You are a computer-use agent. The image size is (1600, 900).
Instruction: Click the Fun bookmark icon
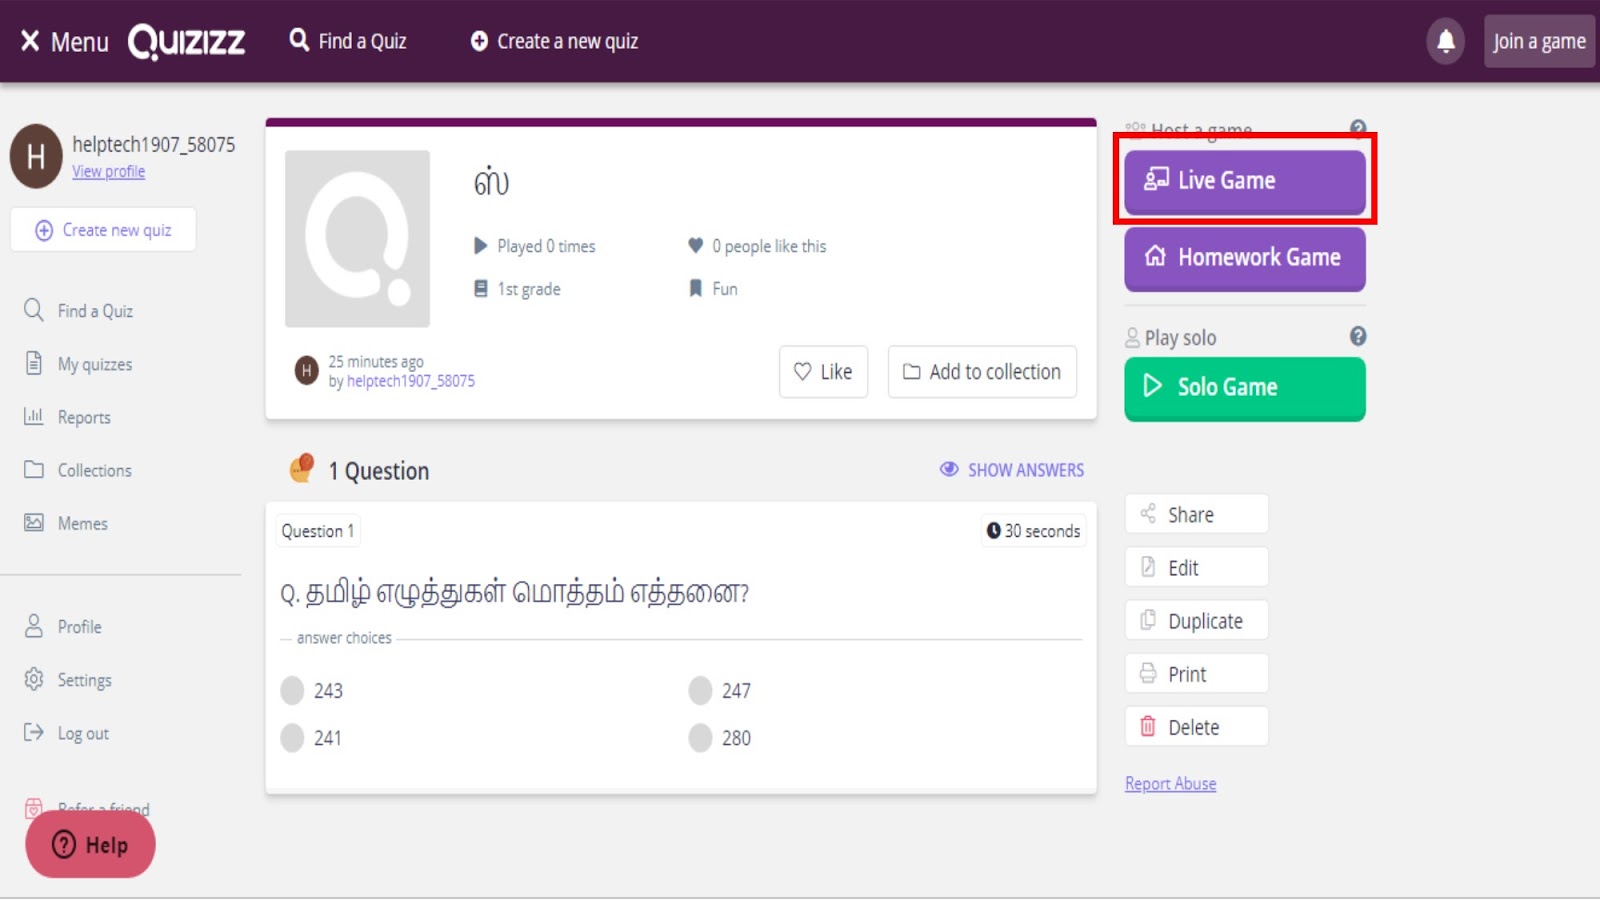point(696,289)
